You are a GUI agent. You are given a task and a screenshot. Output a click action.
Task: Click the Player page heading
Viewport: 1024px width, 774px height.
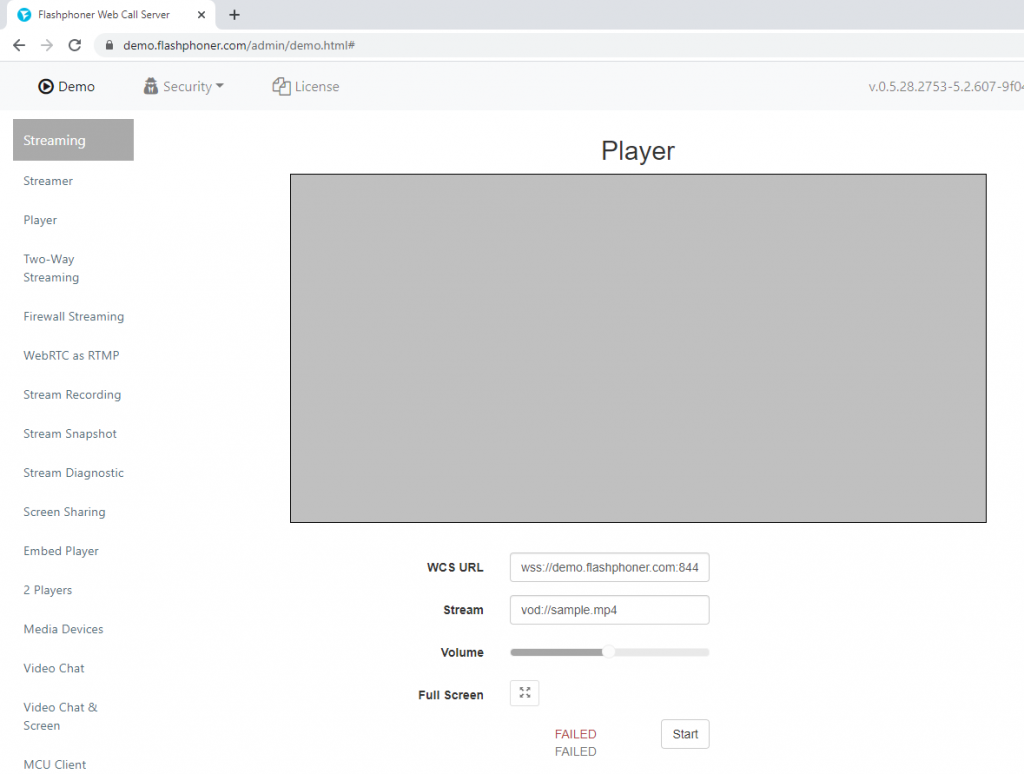[638, 151]
